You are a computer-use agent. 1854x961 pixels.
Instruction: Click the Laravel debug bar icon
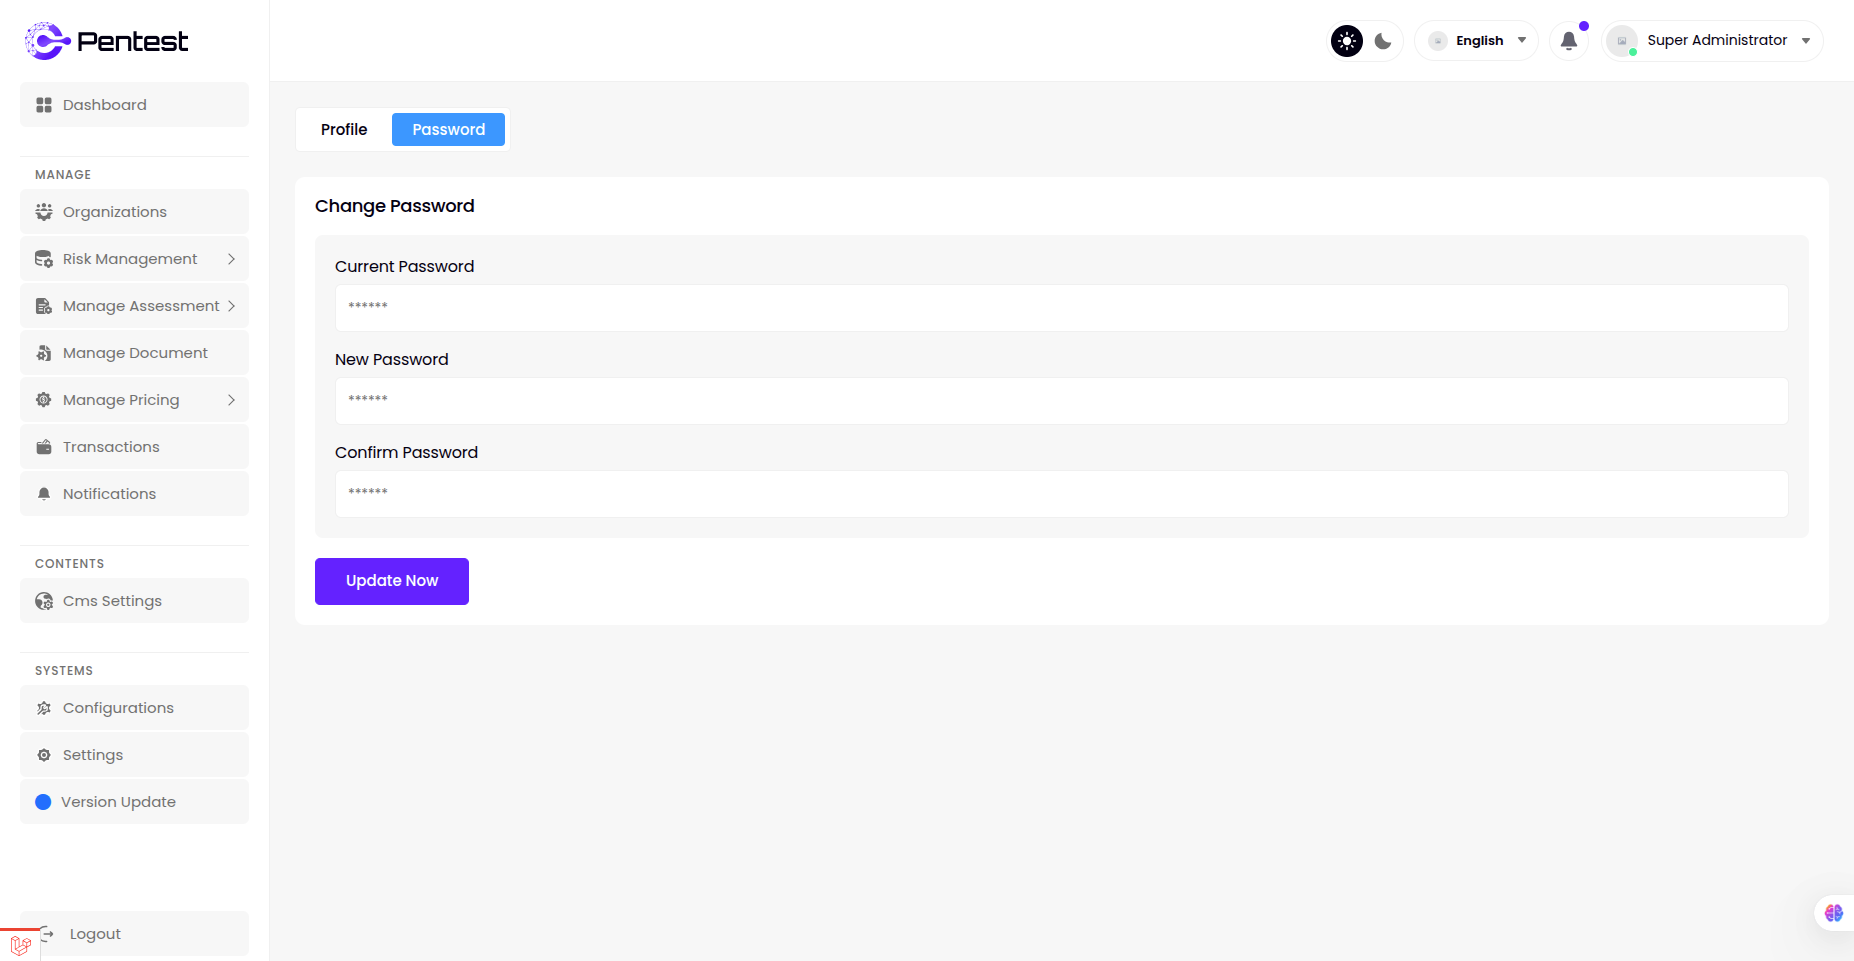coord(20,945)
